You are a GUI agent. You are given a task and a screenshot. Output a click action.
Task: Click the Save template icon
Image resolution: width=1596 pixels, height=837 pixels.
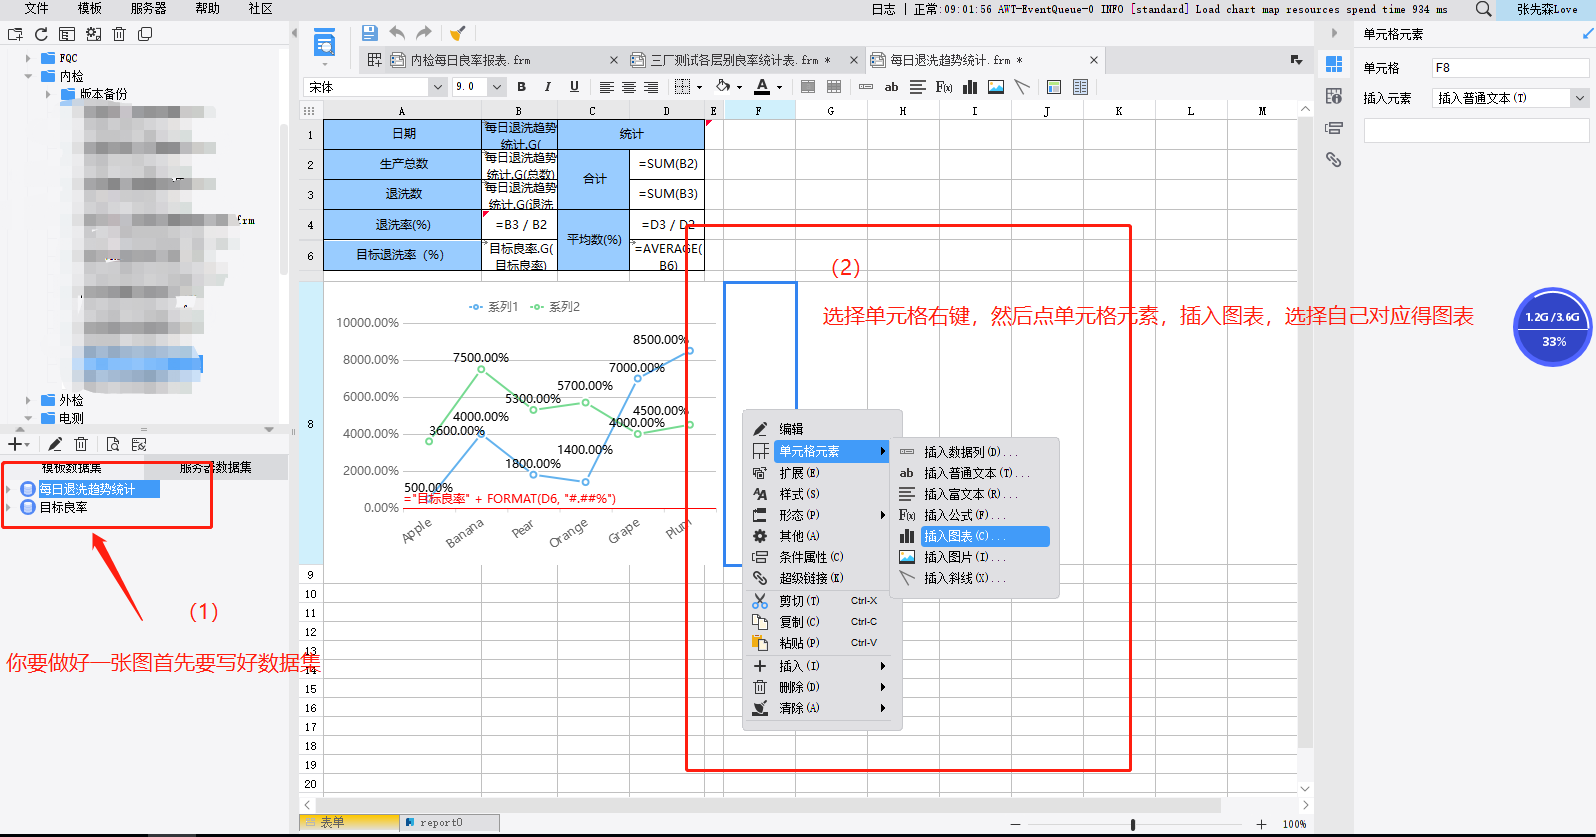[370, 33]
